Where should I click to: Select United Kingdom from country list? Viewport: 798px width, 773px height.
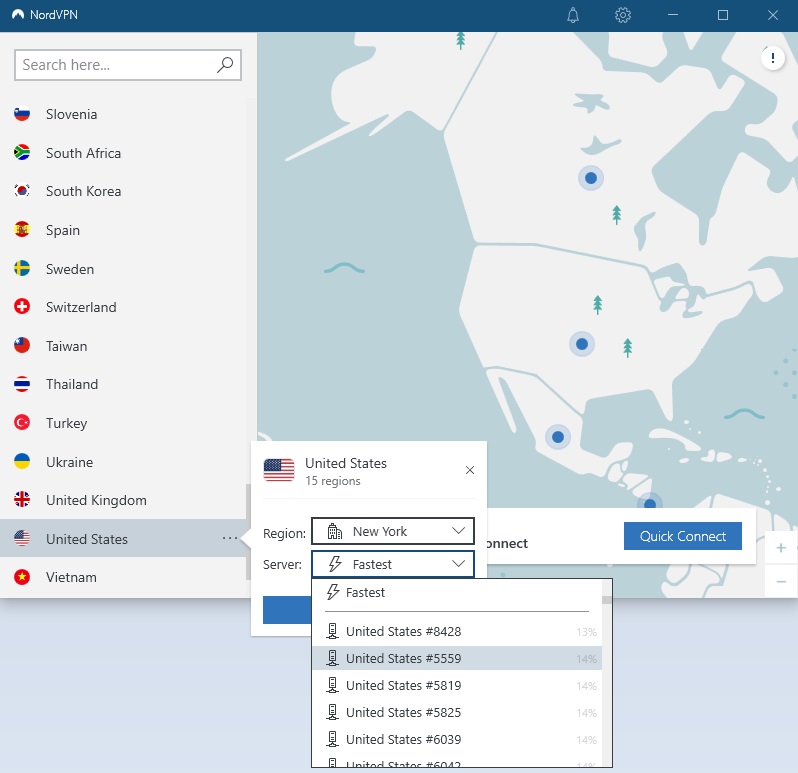(123, 500)
